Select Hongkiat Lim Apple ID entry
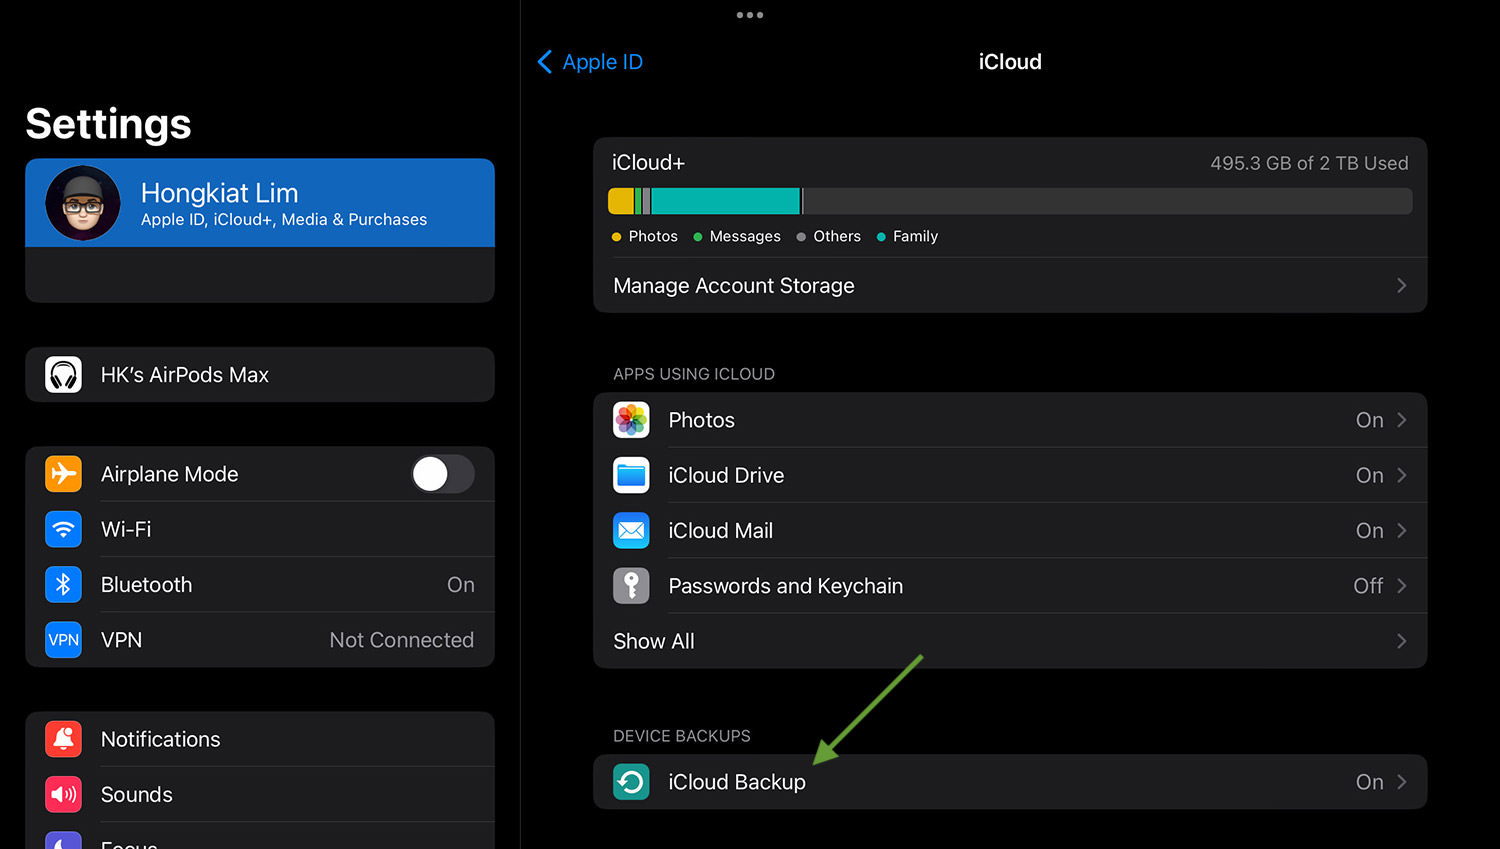The image size is (1500, 849). 260,203
